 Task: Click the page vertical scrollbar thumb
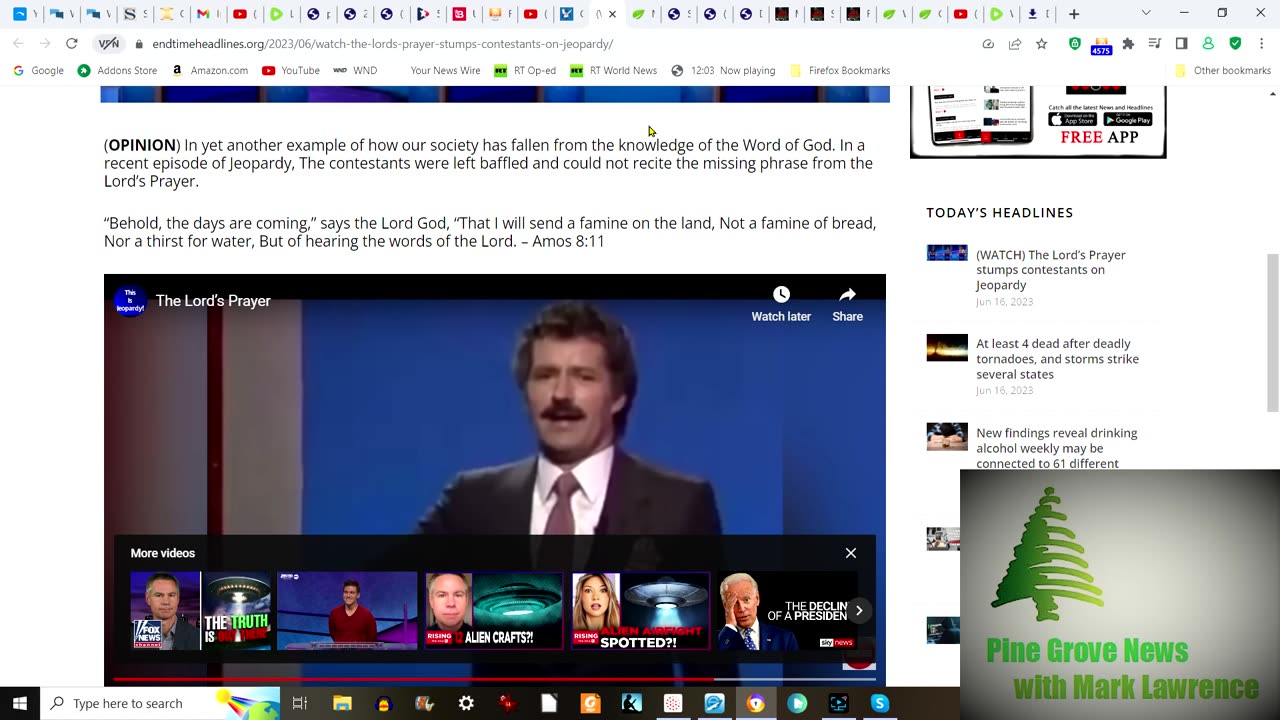[x=1273, y=332]
